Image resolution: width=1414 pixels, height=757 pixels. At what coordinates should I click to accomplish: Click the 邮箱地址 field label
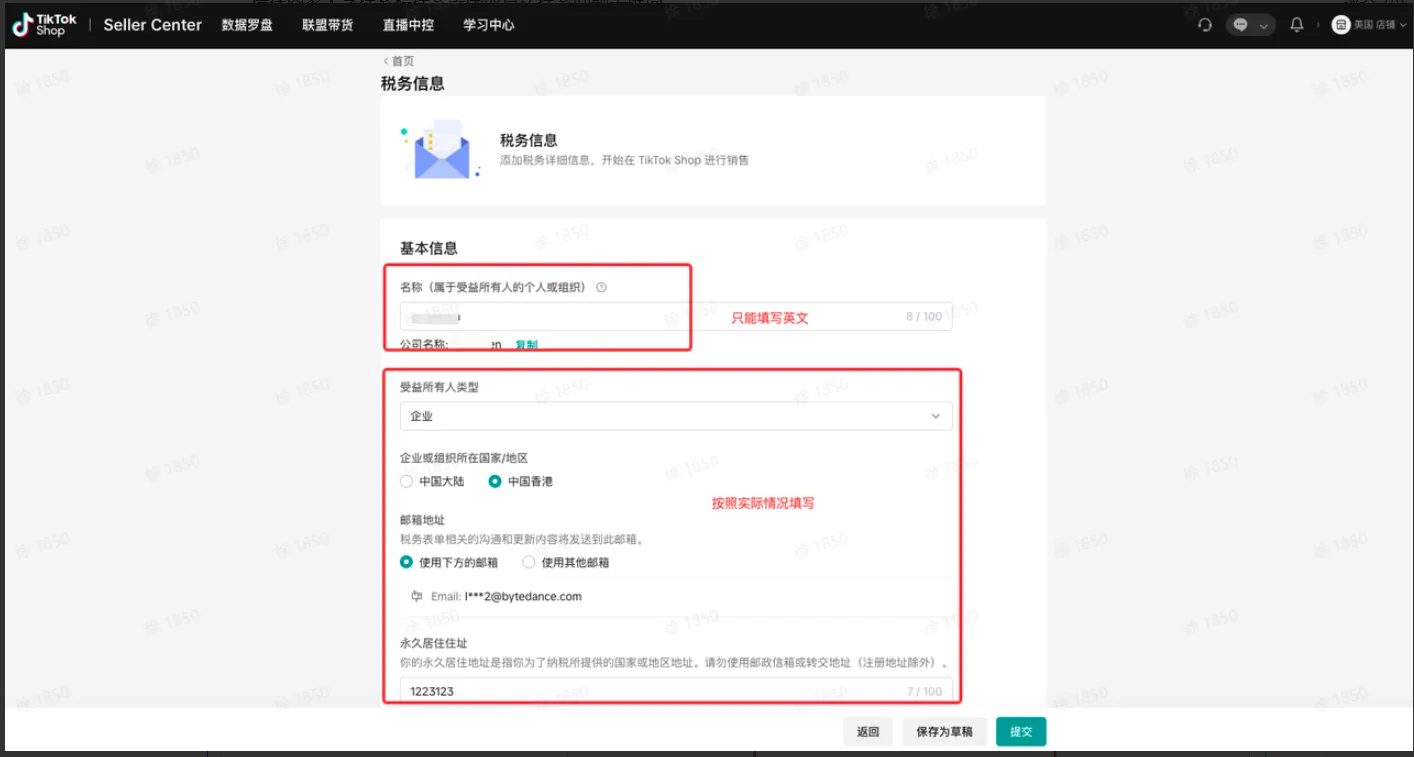422,520
